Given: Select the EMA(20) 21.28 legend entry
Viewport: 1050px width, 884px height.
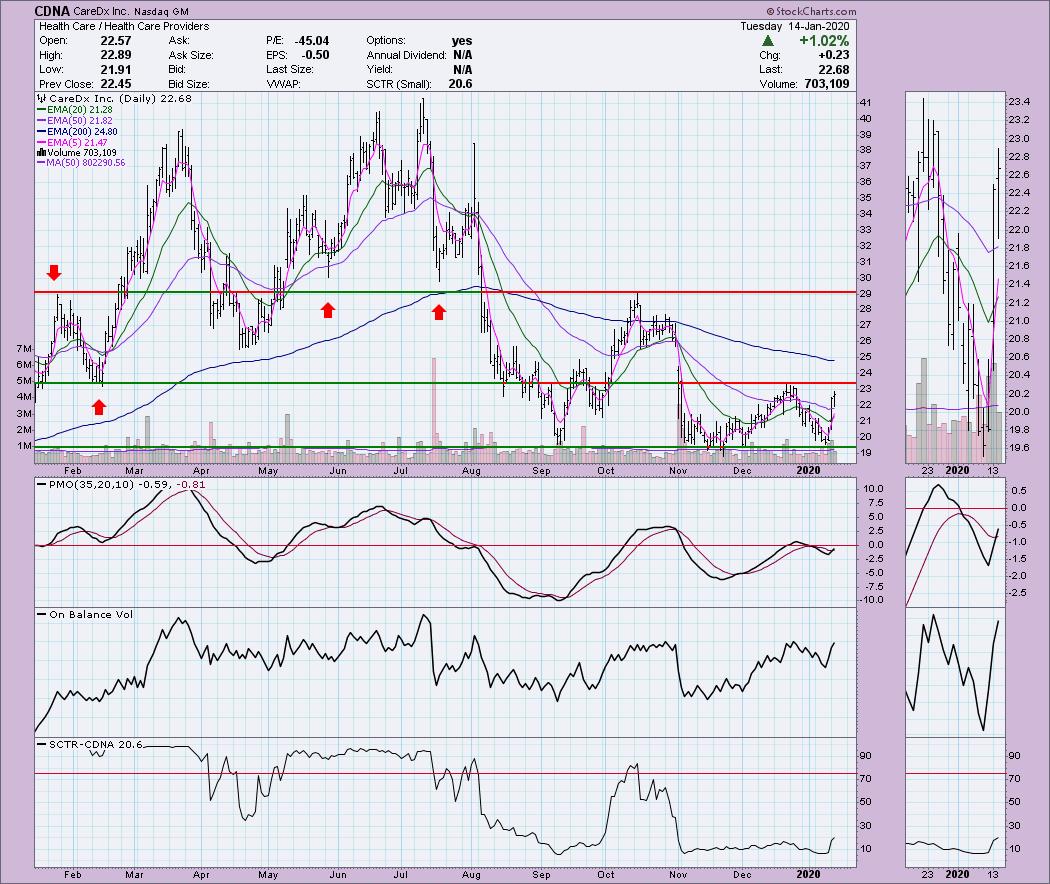Looking at the screenshot, I should click(75, 109).
